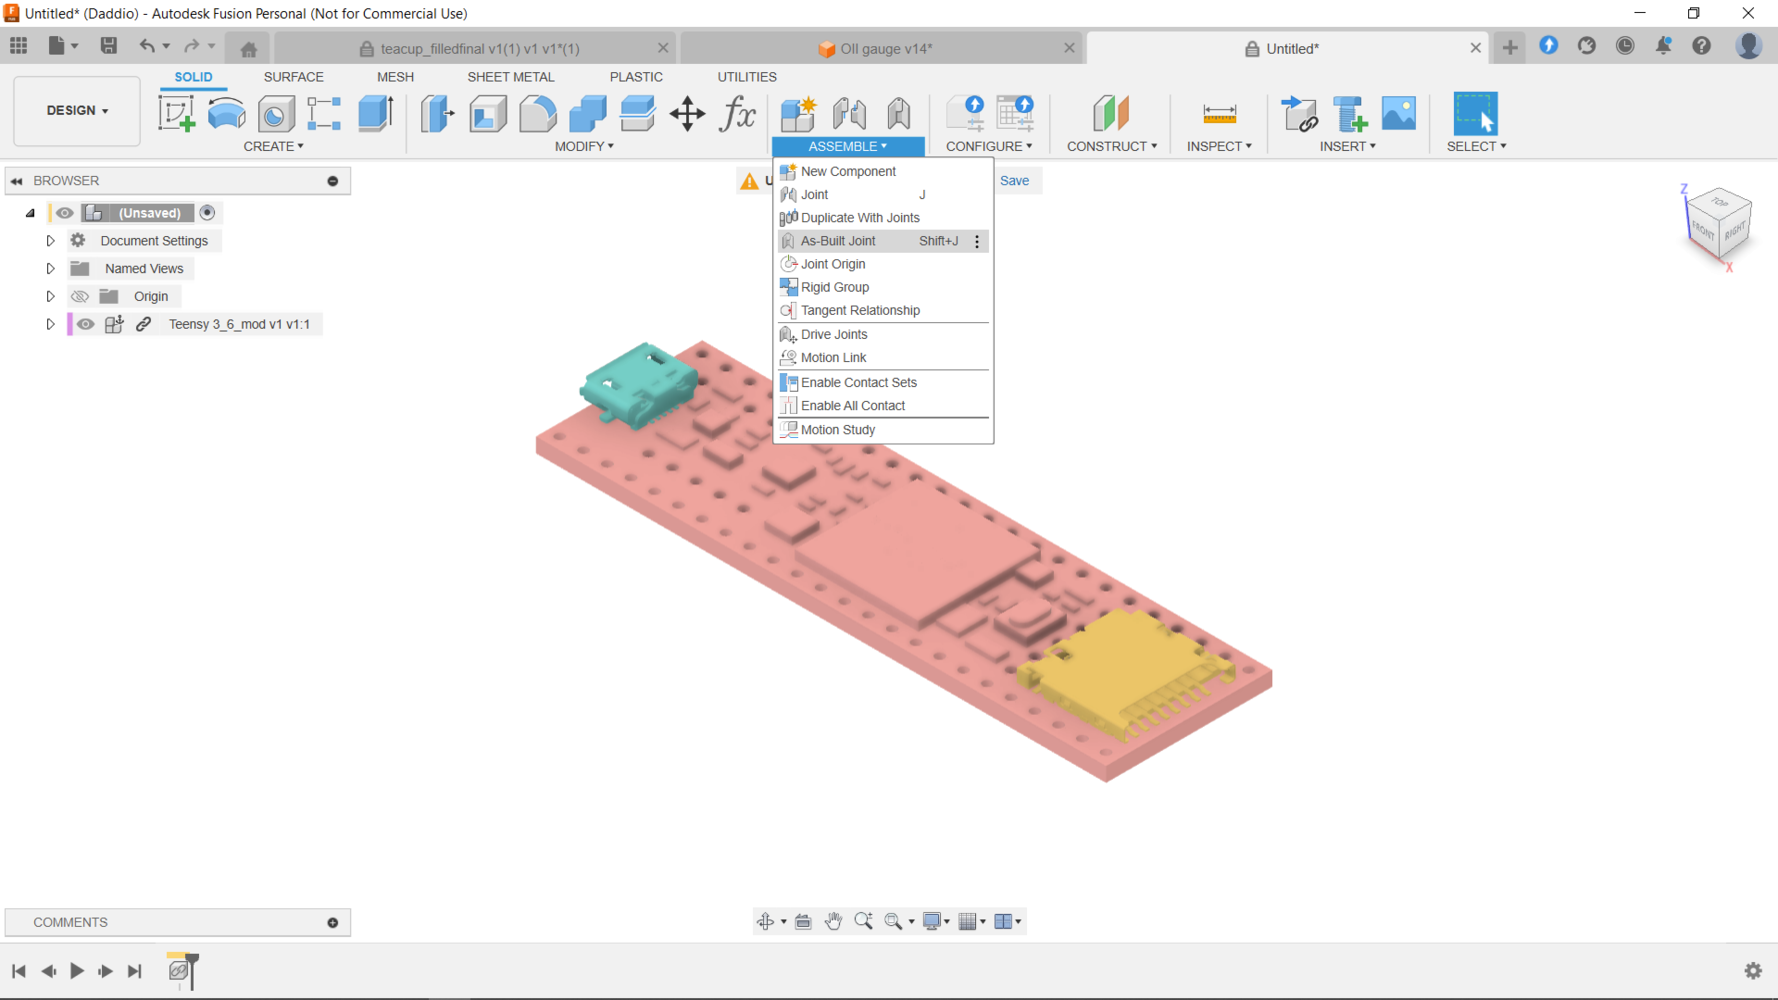Screen dimensions: 1778x1000
Task: Click the Press Pull tool icon
Action: [x=437, y=114]
